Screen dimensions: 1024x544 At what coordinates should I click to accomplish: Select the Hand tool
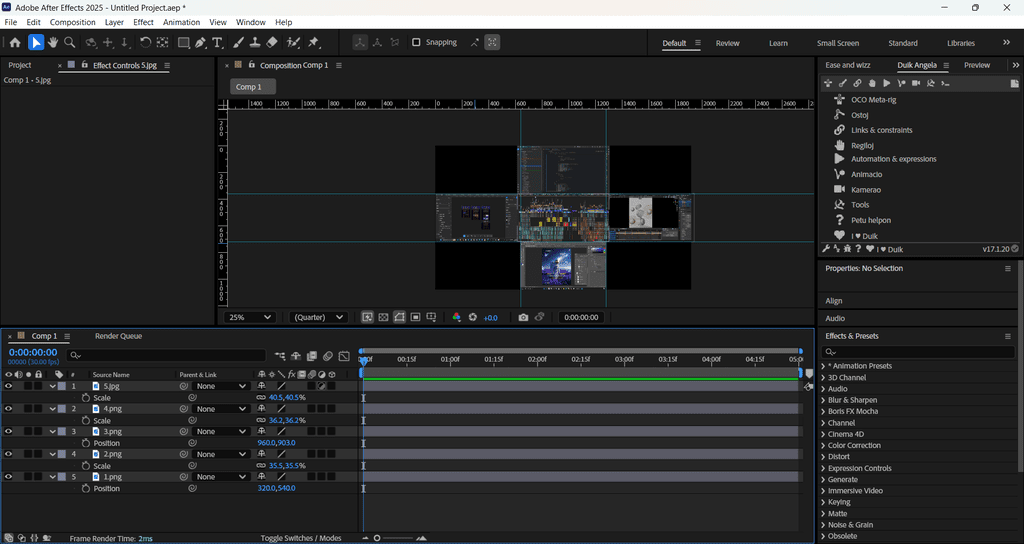pos(53,43)
